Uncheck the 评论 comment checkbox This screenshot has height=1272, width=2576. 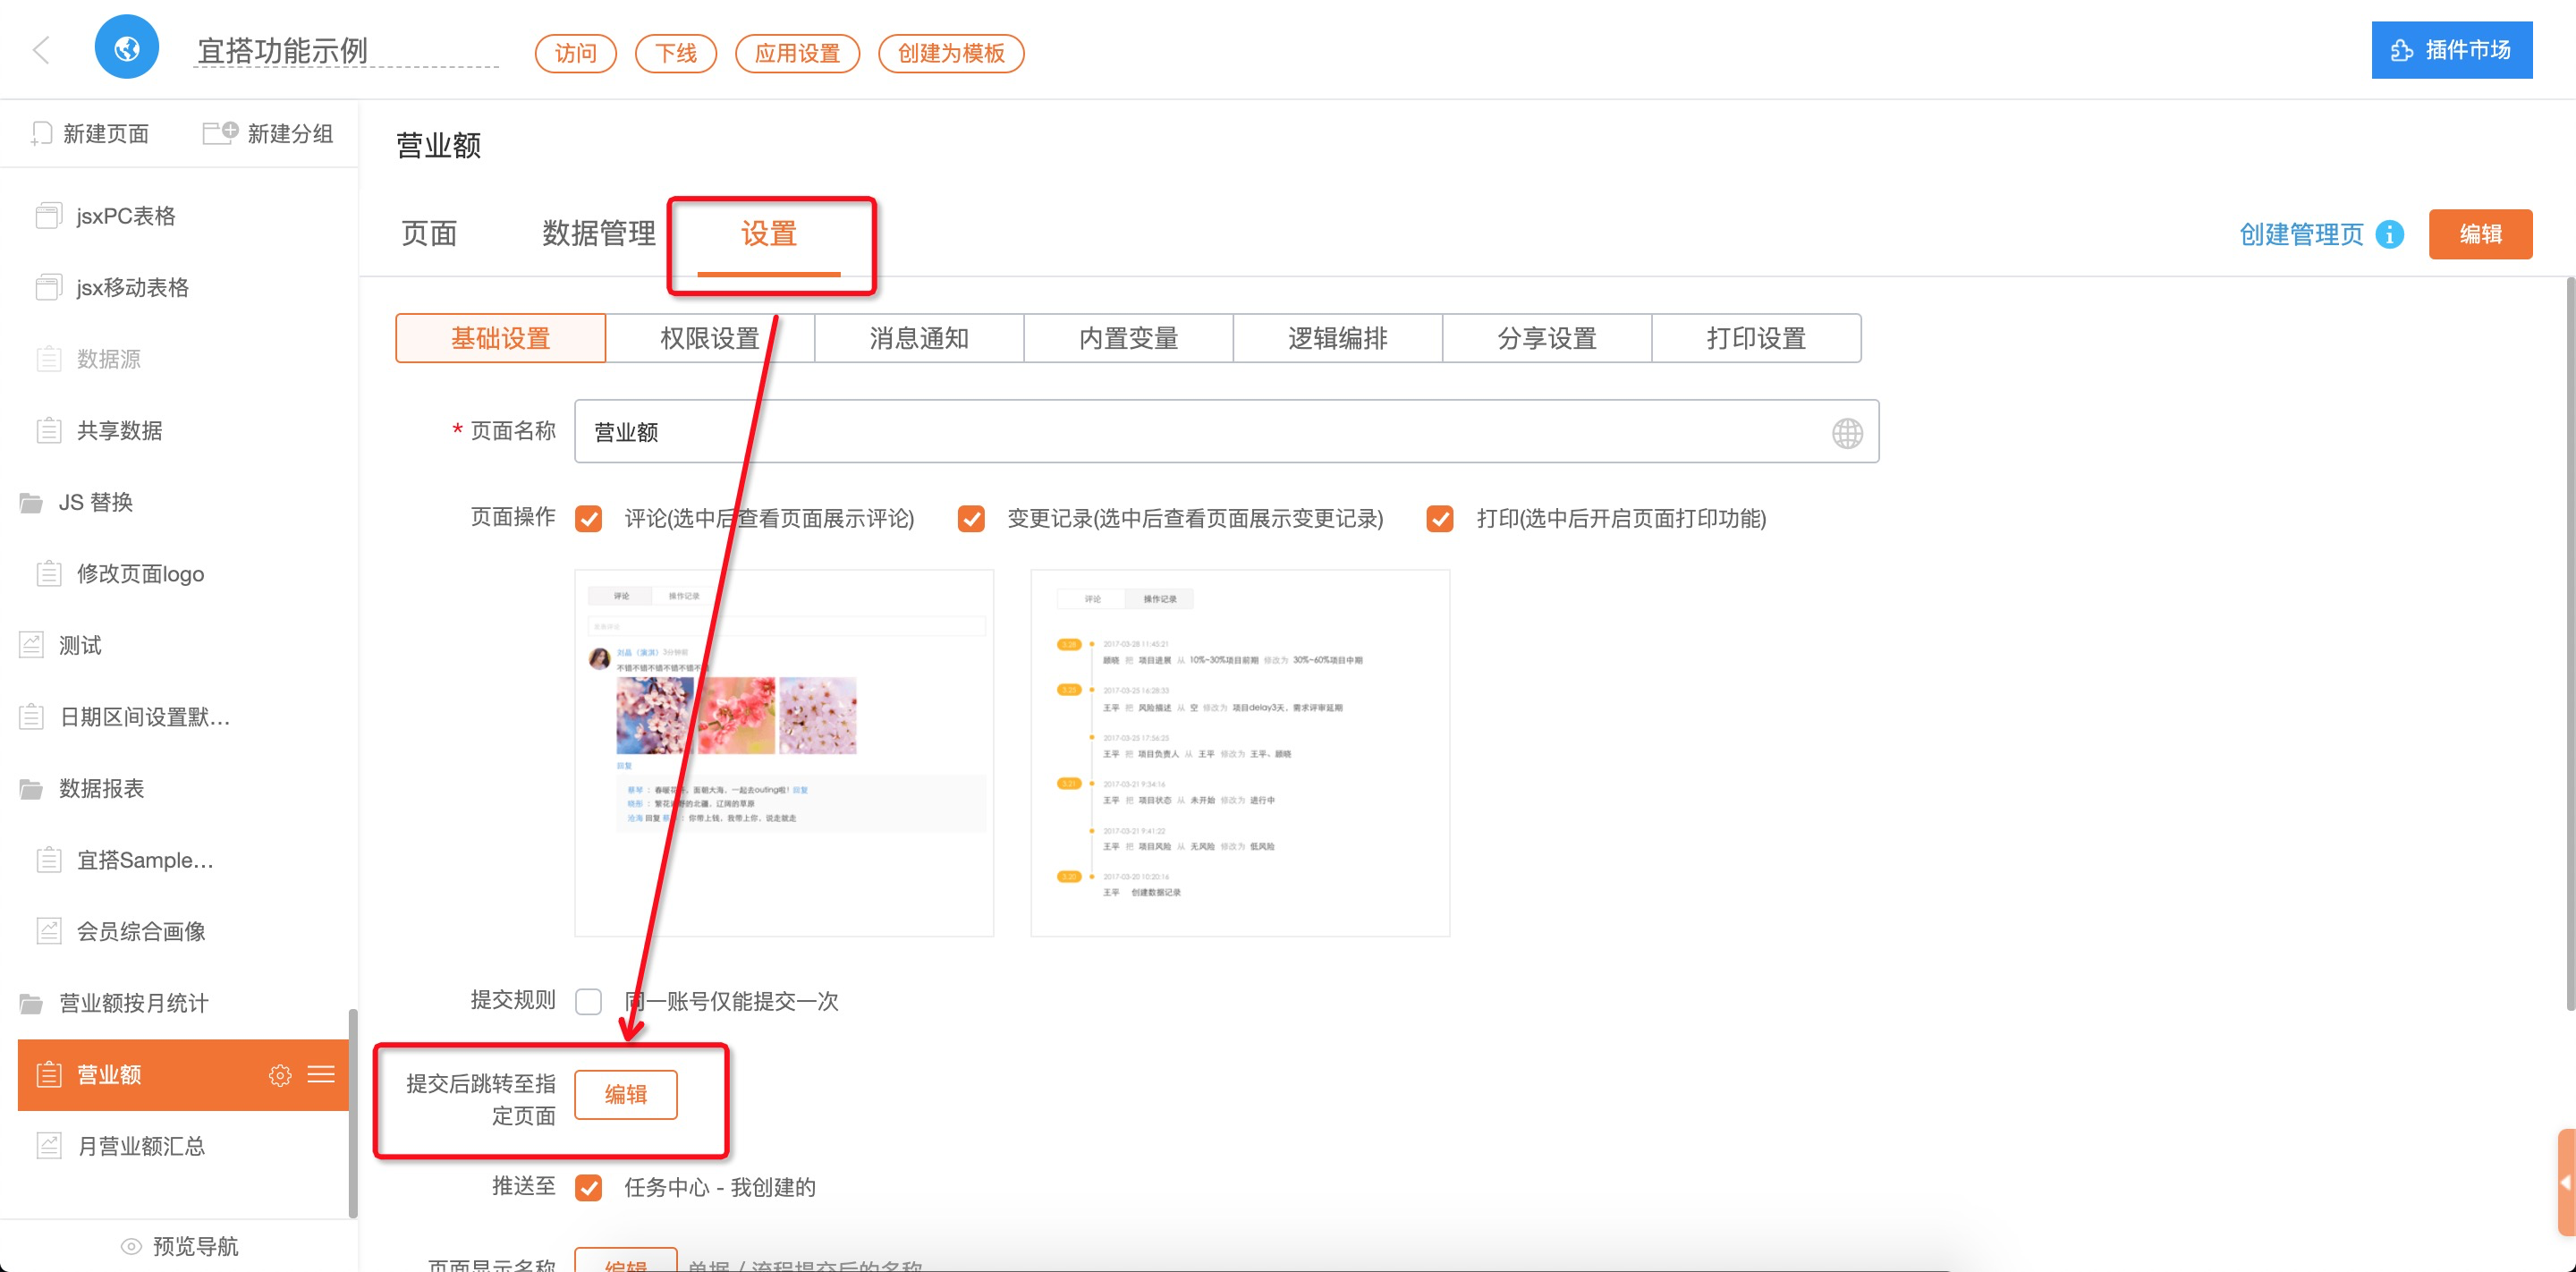(589, 519)
